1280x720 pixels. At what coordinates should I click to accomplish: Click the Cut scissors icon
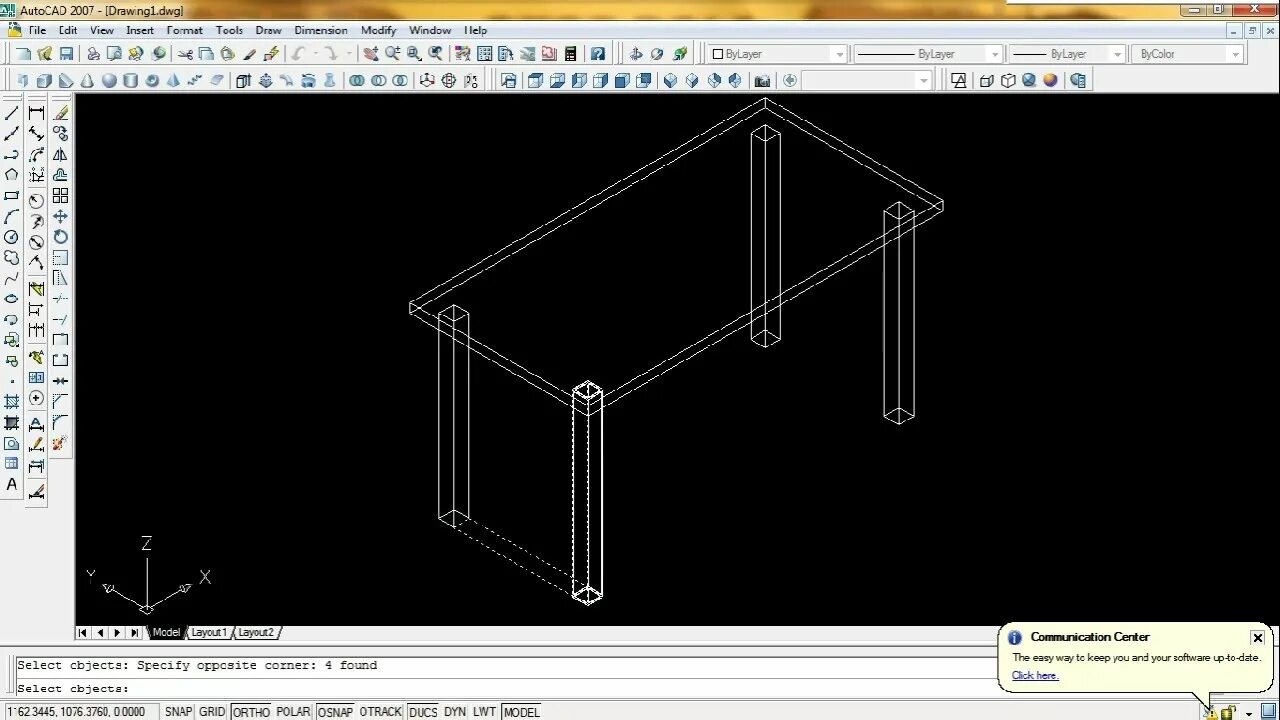[185, 53]
